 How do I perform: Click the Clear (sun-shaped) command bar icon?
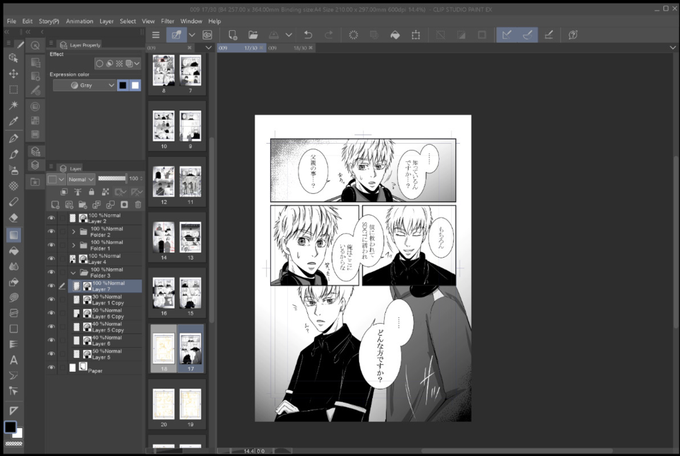(353, 35)
